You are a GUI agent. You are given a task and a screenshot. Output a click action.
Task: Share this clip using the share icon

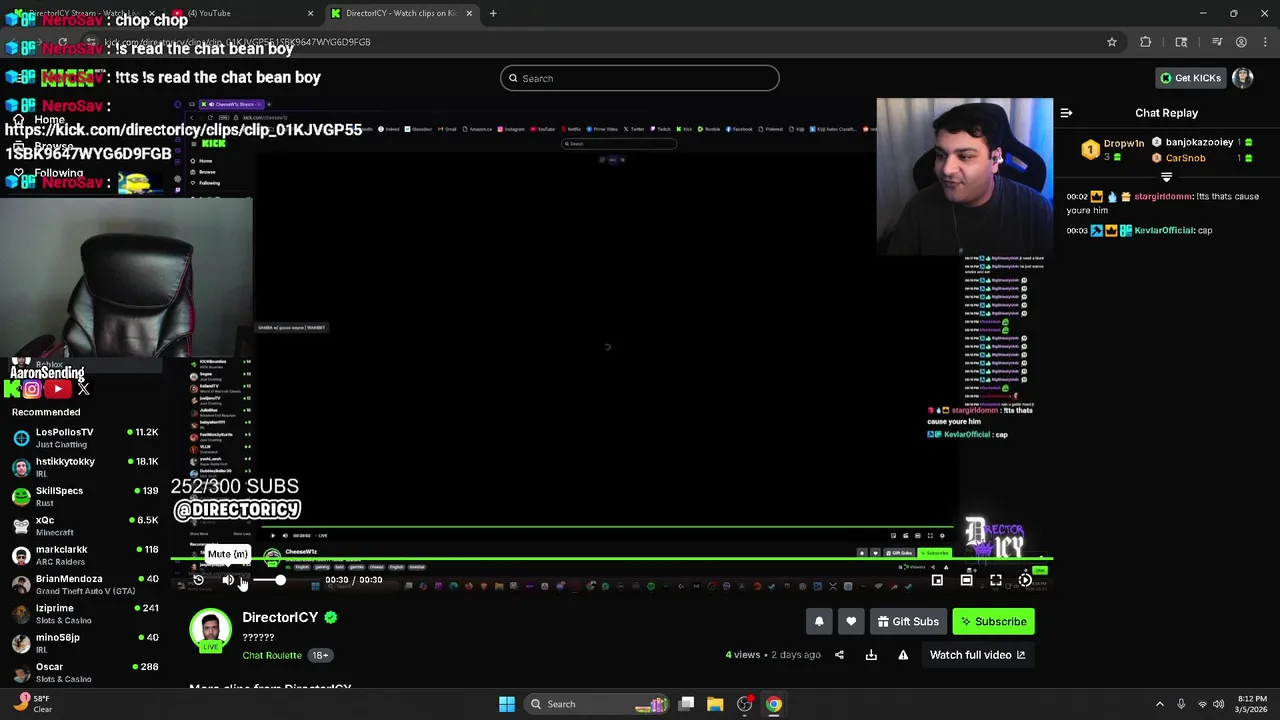839,655
